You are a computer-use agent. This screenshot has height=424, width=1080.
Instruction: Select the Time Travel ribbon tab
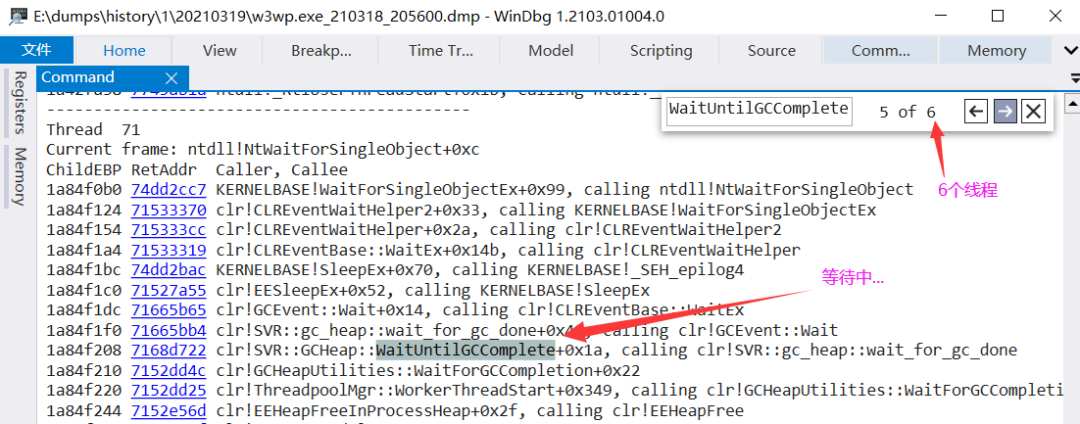pos(441,50)
